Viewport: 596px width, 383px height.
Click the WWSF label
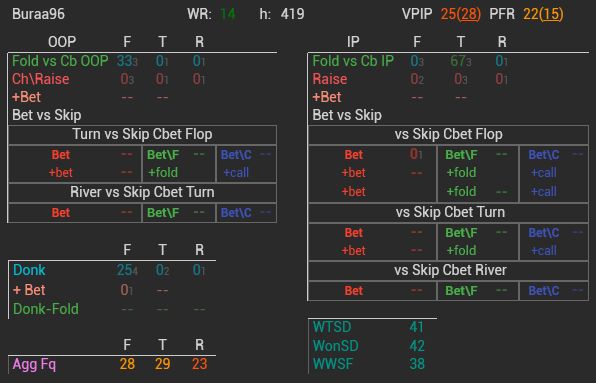point(333,364)
